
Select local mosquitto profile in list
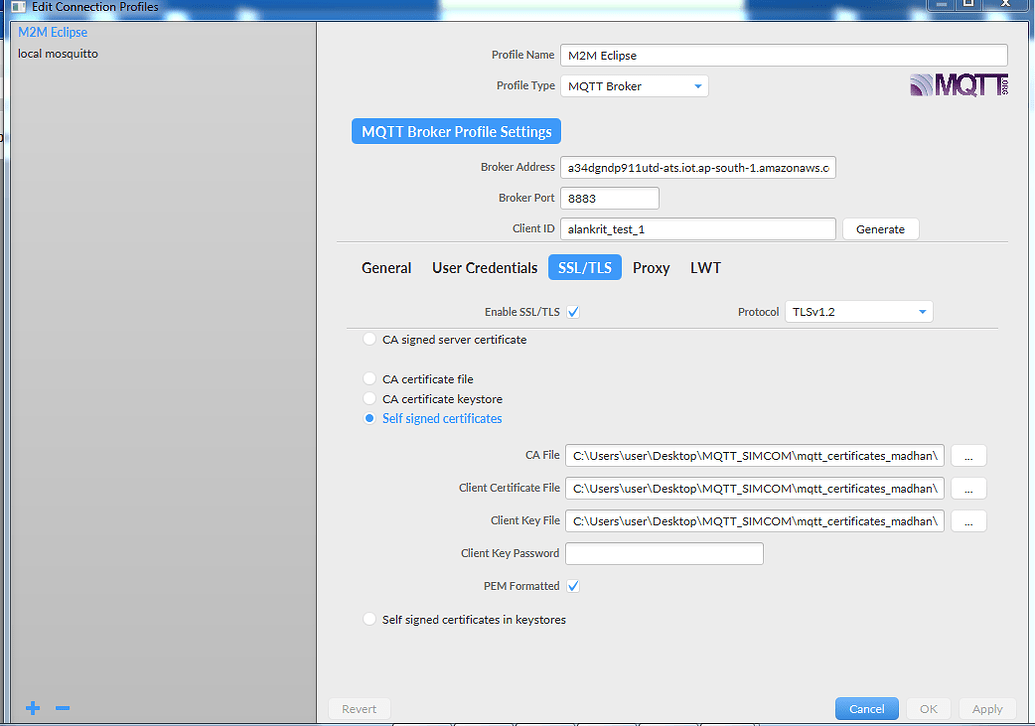tap(58, 53)
